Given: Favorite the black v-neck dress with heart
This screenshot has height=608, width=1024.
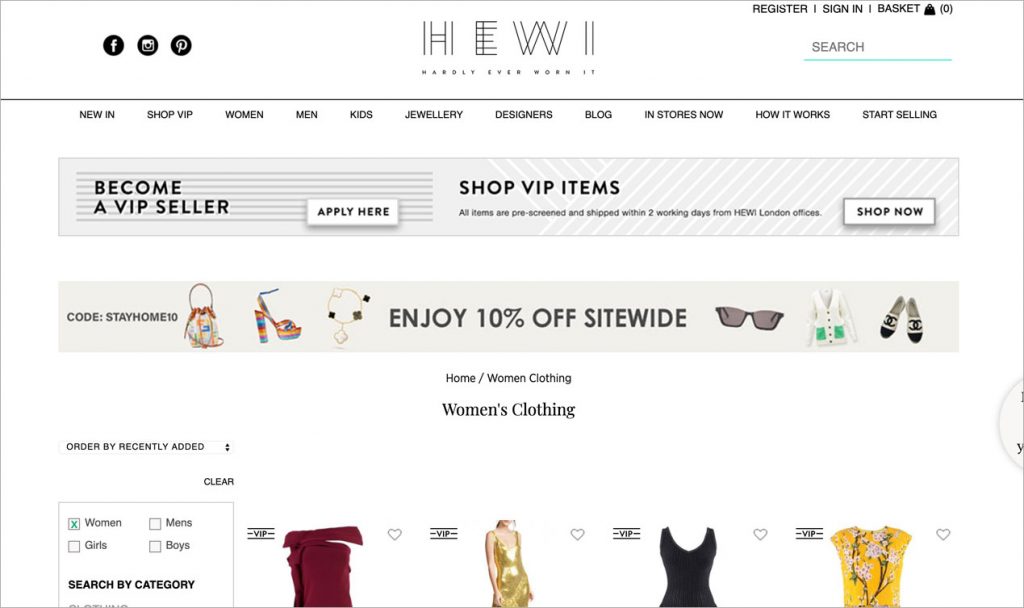Looking at the screenshot, I should [x=760, y=534].
